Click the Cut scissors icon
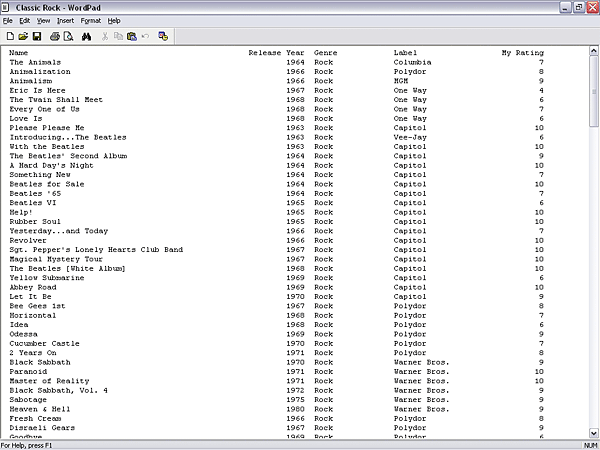The image size is (600, 450). 105,36
